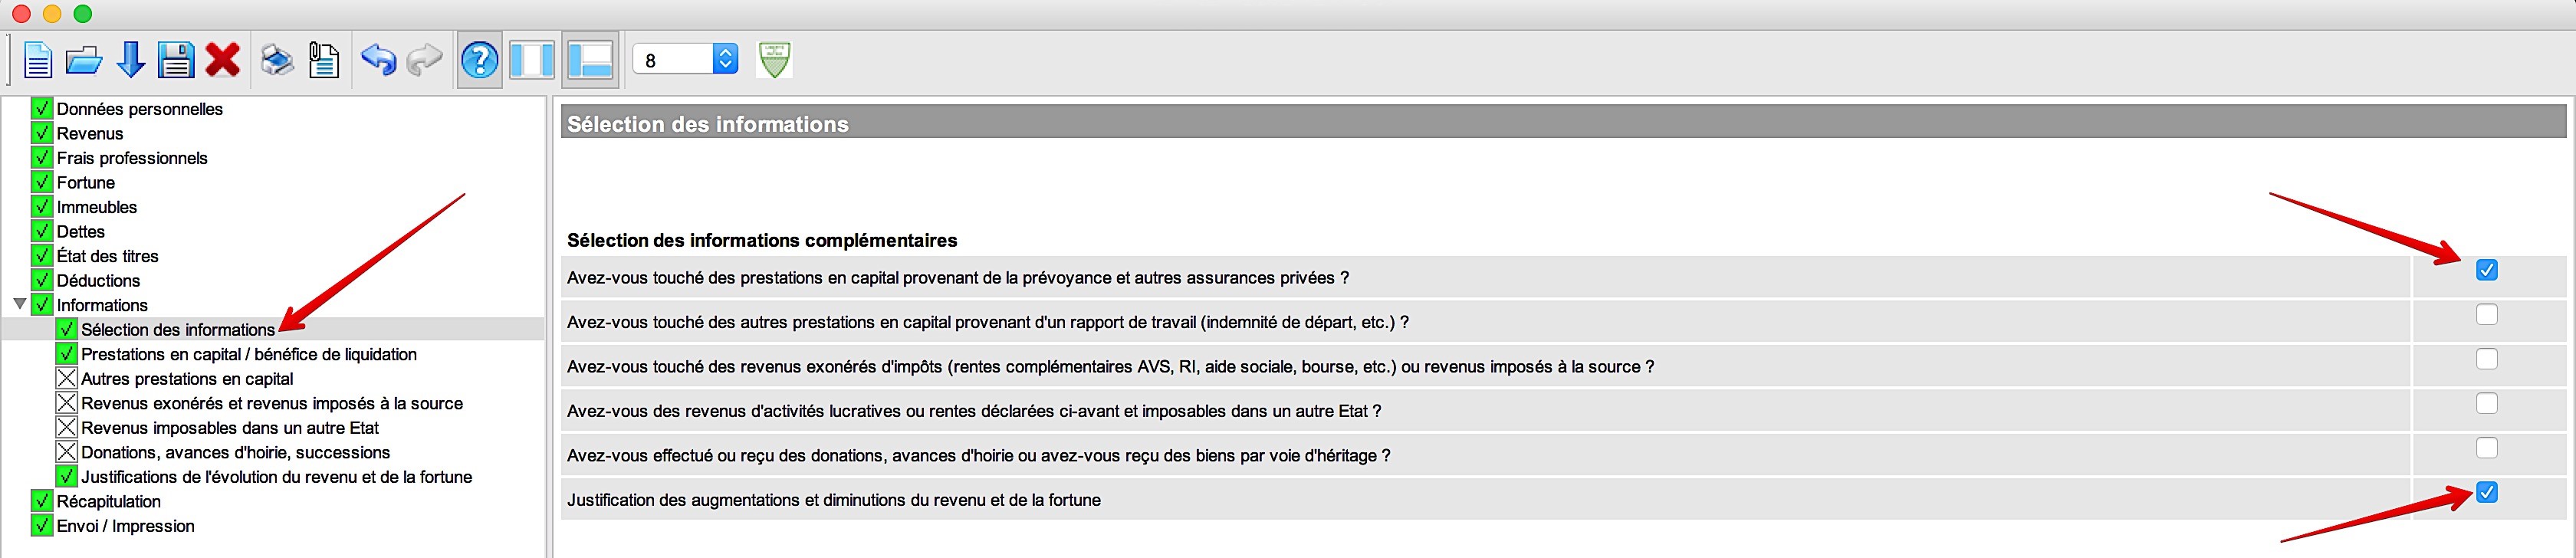Save using the floppy disk icon
The image size is (2576, 558).
coord(176,60)
